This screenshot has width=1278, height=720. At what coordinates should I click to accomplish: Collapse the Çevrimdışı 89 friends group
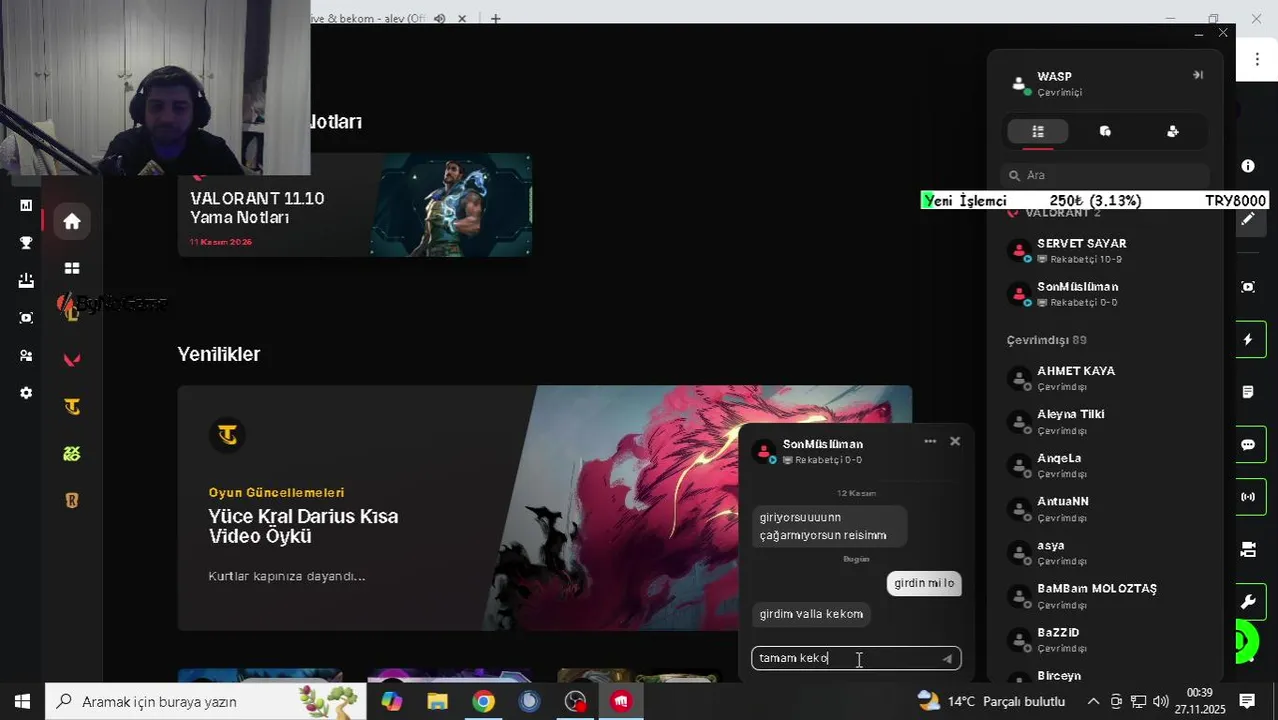[1047, 340]
